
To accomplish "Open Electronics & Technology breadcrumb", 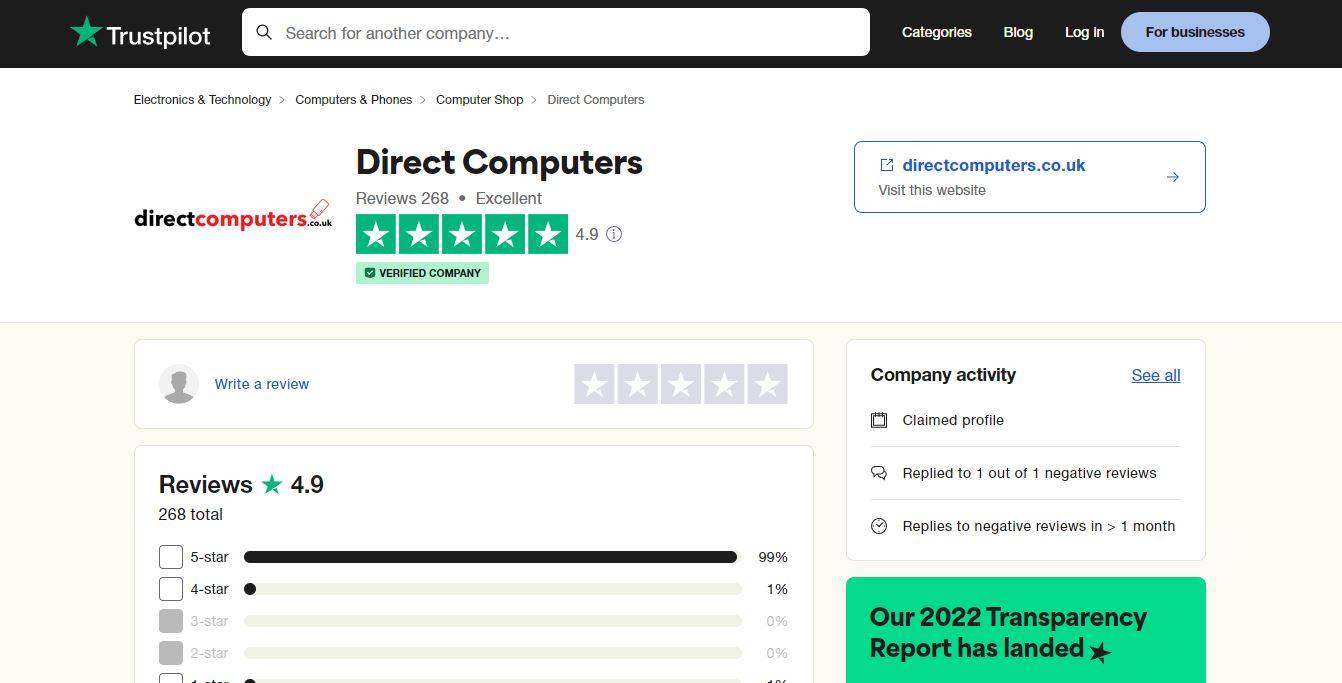I will click(x=202, y=100).
